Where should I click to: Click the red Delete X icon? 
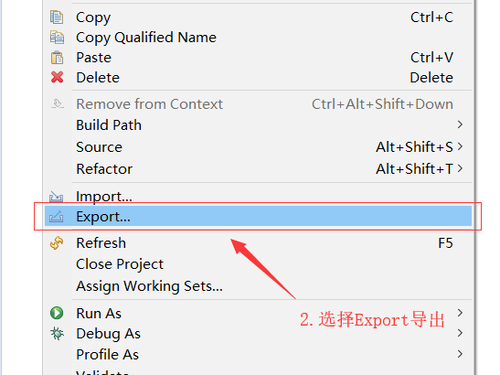[57, 77]
